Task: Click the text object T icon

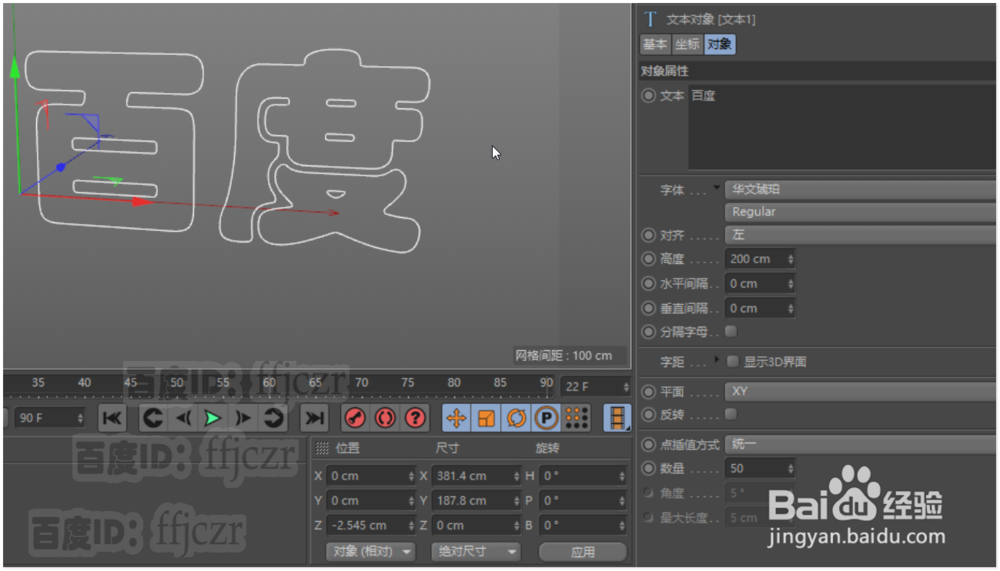Action: click(650, 20)
